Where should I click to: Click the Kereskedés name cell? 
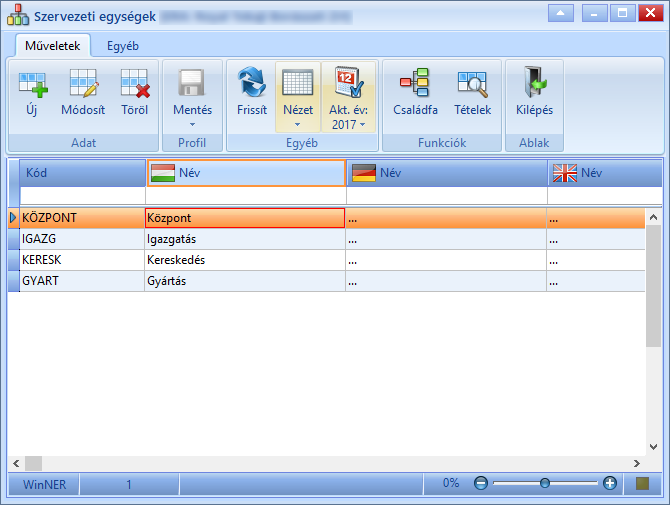click(x=245, y=260)
